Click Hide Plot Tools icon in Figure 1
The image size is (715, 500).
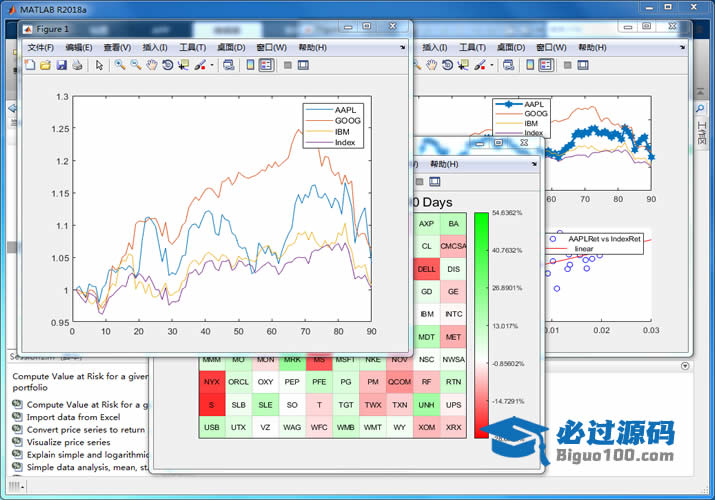[288, 65]
